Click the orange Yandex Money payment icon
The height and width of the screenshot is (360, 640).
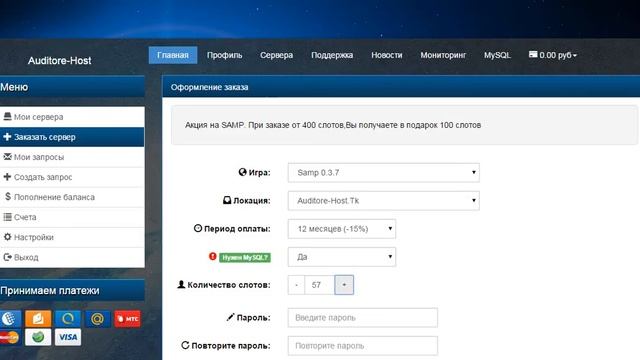coord(38,319)
